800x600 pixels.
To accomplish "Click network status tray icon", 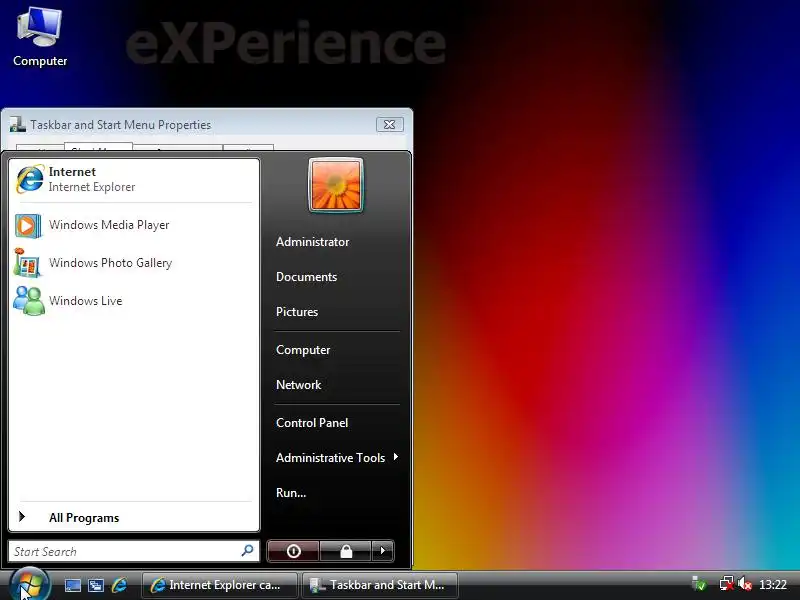I will coord(726,584).
